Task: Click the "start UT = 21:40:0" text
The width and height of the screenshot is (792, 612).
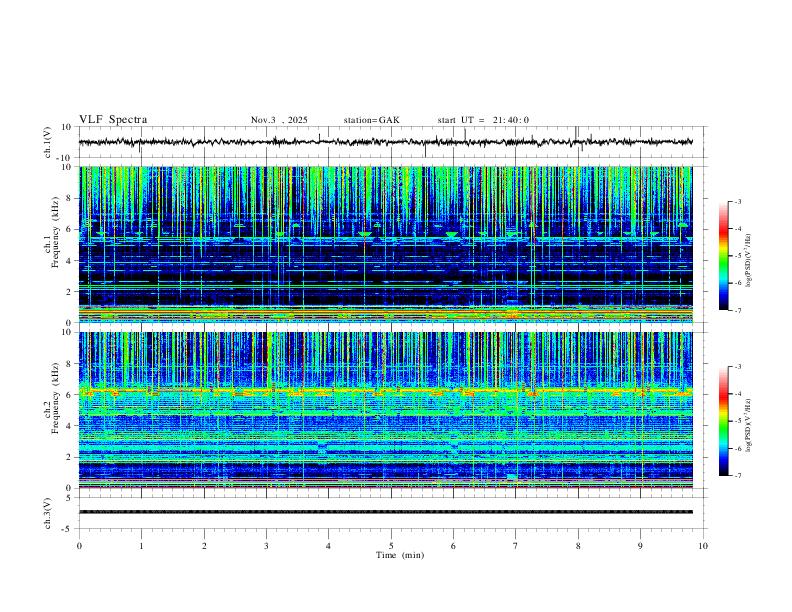Action: pos(483,120)
